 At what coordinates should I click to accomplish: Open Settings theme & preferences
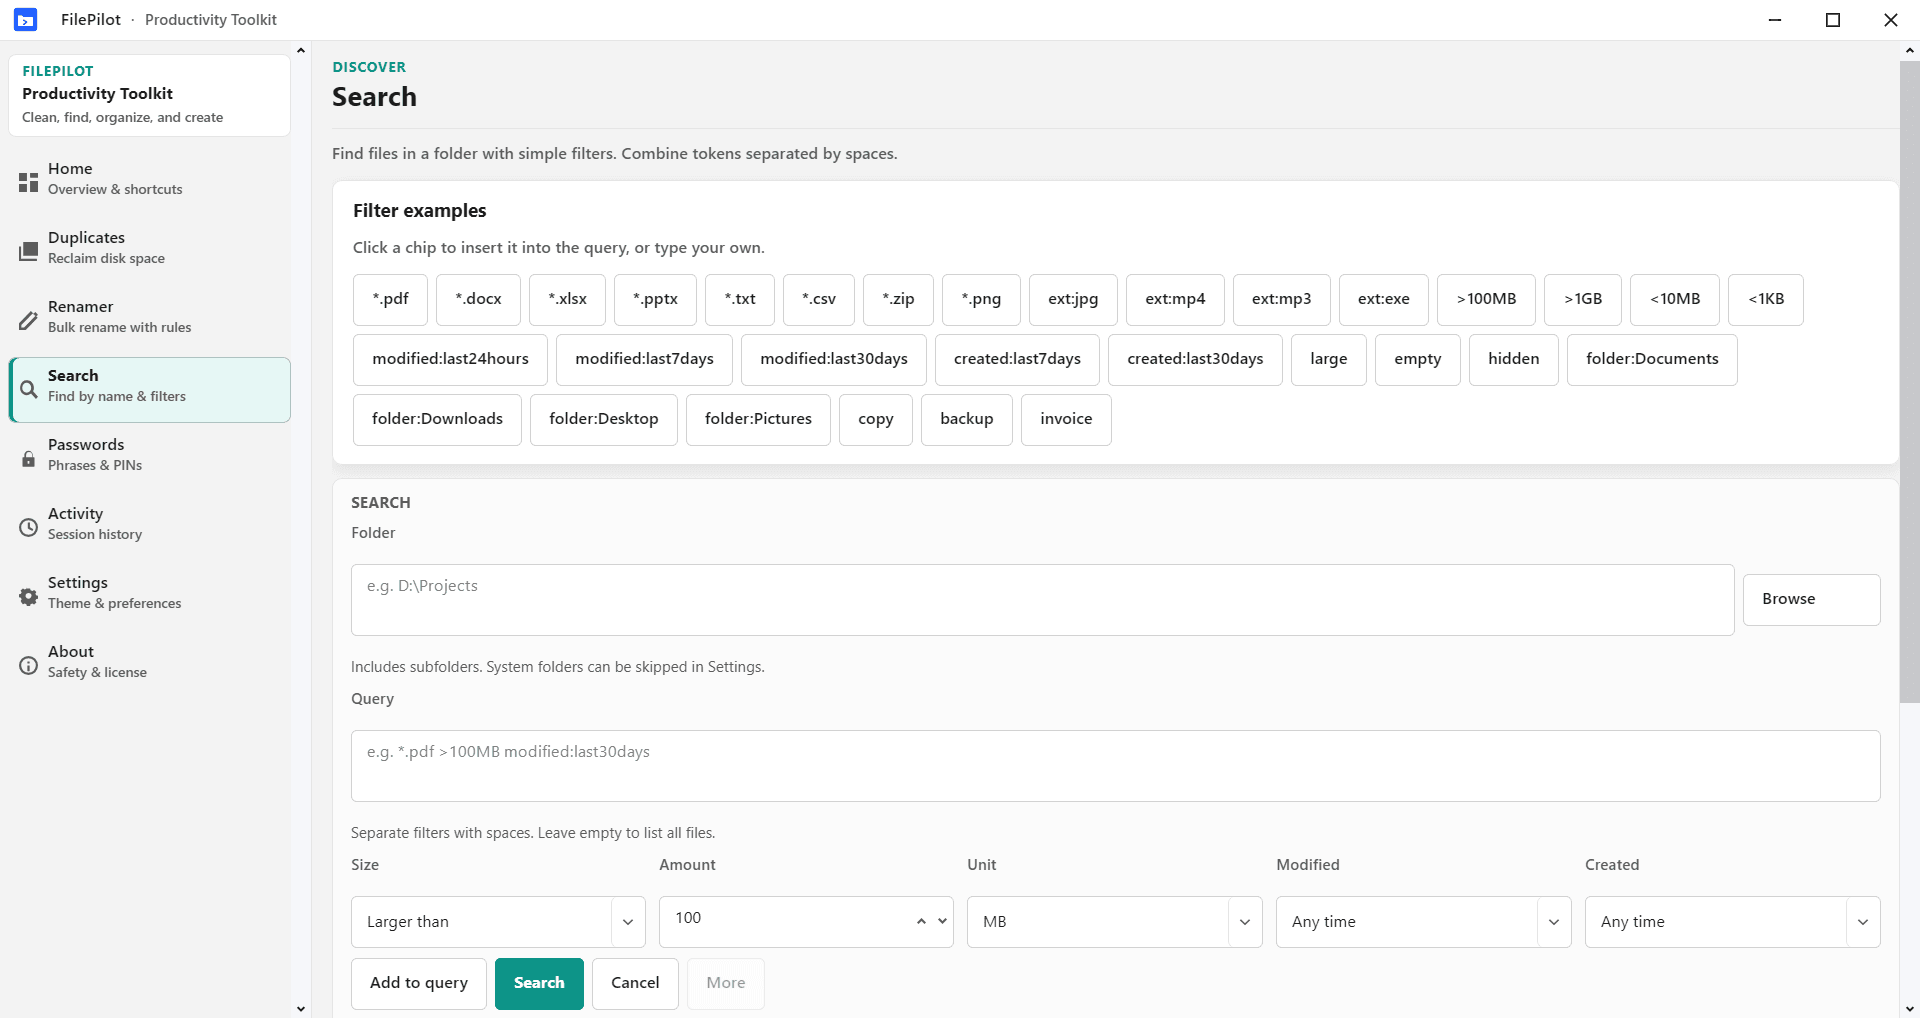pyautogui.click(x=150, y=596)
